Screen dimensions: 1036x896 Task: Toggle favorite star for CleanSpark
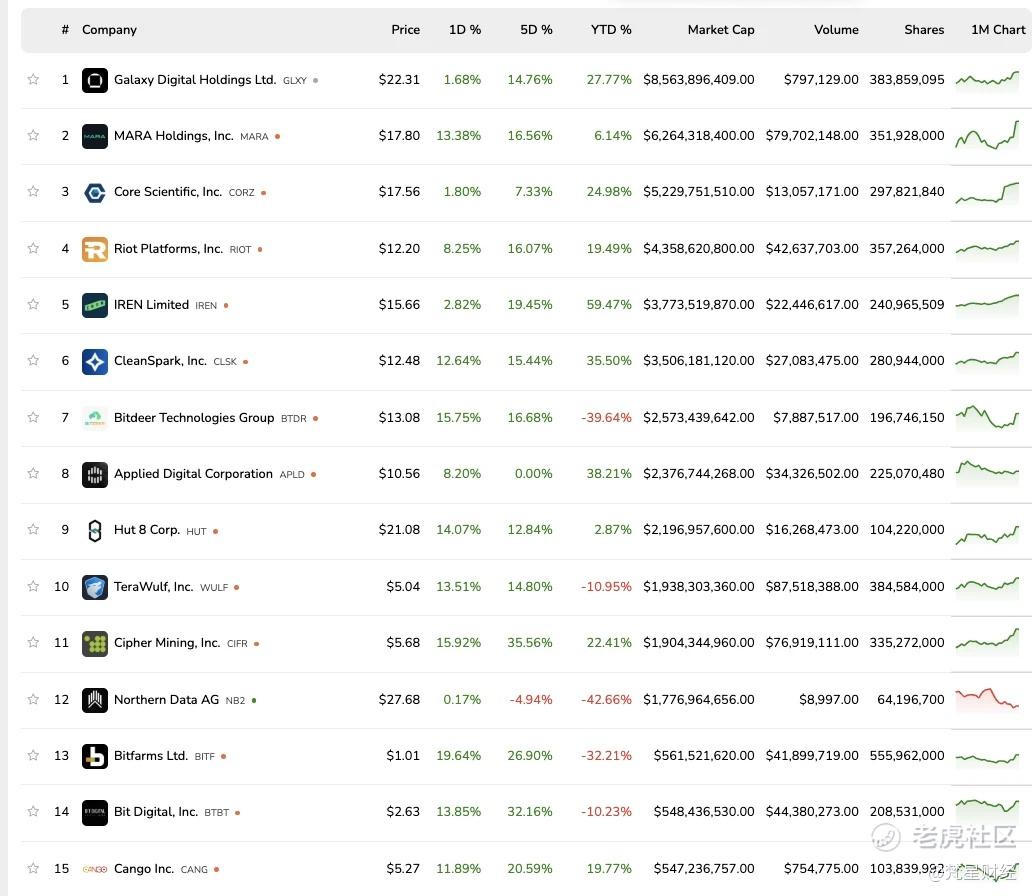point(33,361)
